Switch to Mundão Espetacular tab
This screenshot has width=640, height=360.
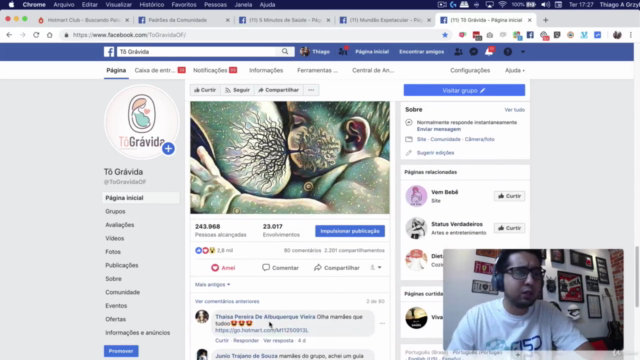point(385,20)
